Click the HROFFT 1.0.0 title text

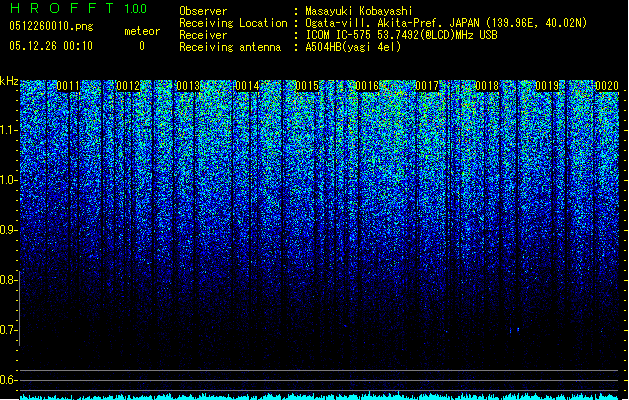[78, 8]
